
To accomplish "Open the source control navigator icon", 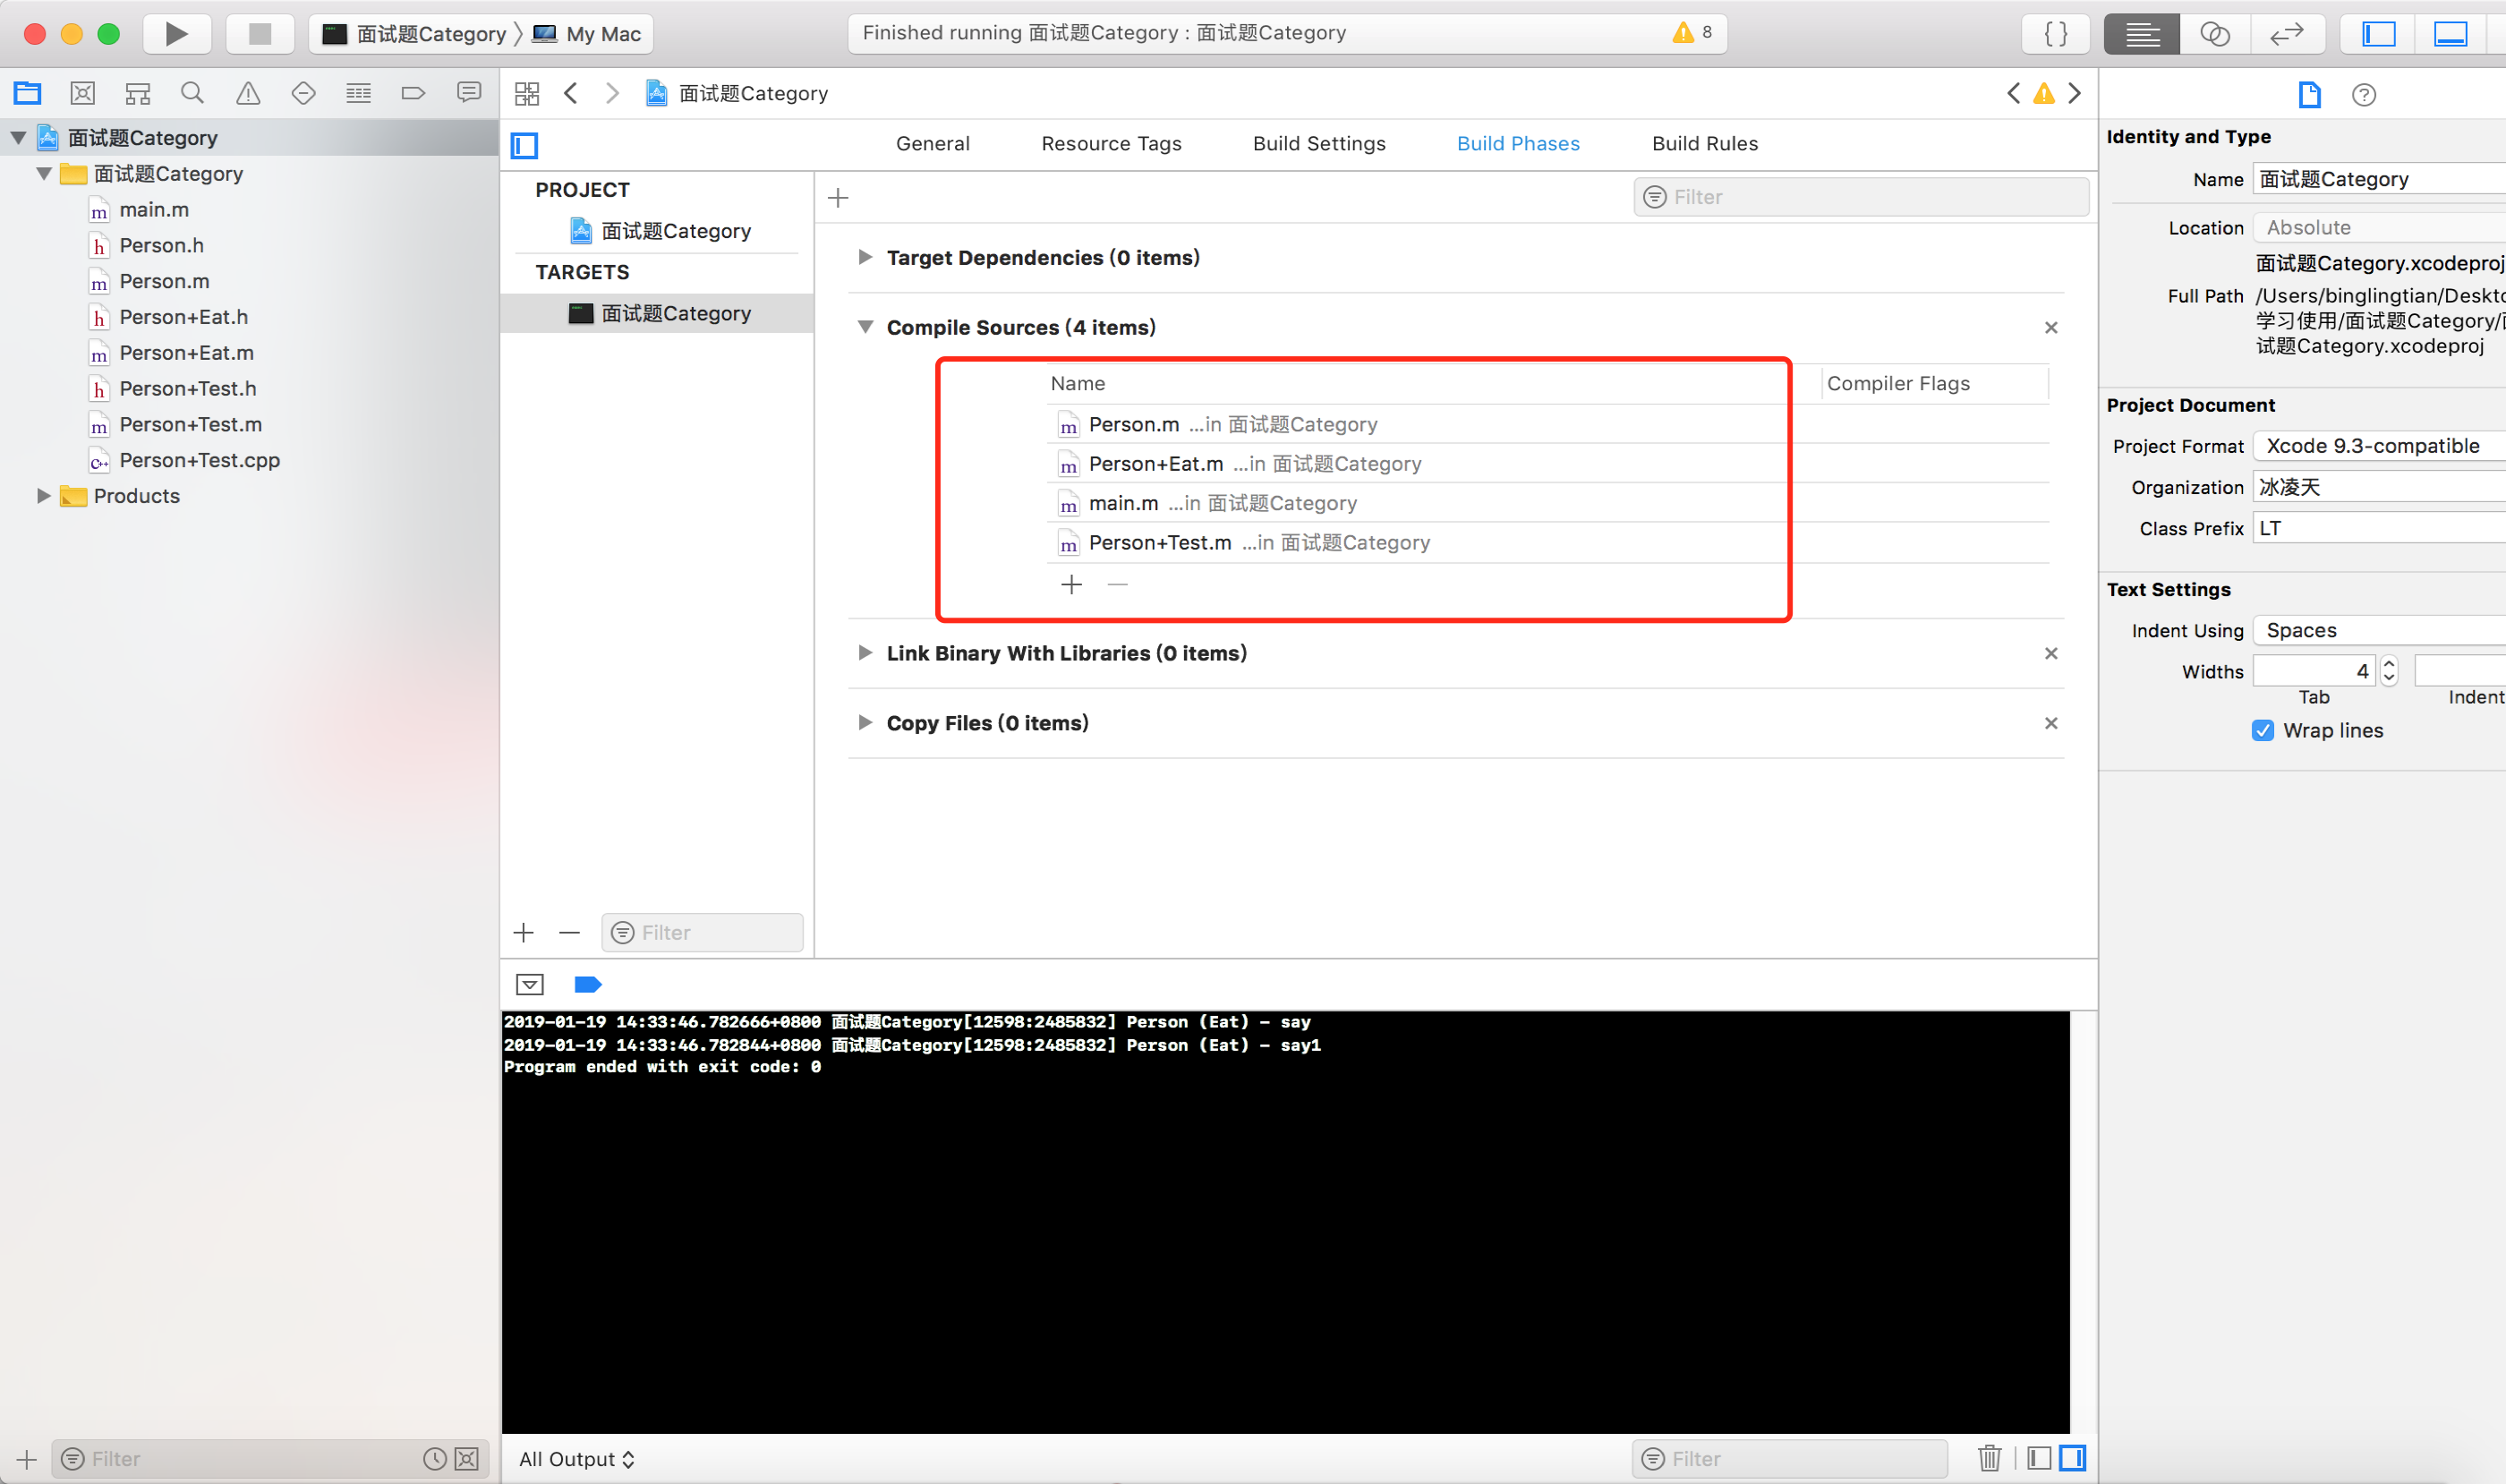I will (83, 94).
